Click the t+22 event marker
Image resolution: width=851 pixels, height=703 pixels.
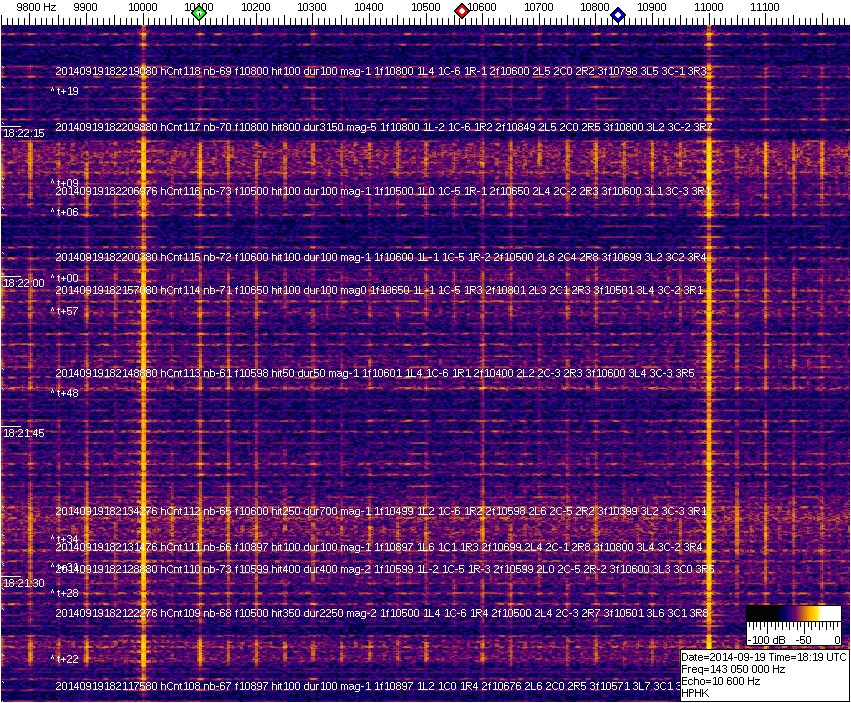pos(66,658)
